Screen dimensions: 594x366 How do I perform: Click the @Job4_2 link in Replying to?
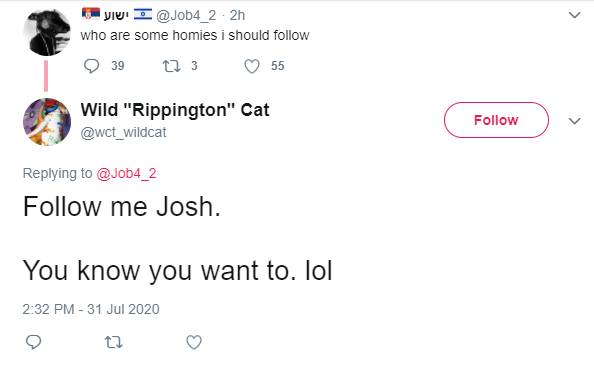tap(126, 174)
